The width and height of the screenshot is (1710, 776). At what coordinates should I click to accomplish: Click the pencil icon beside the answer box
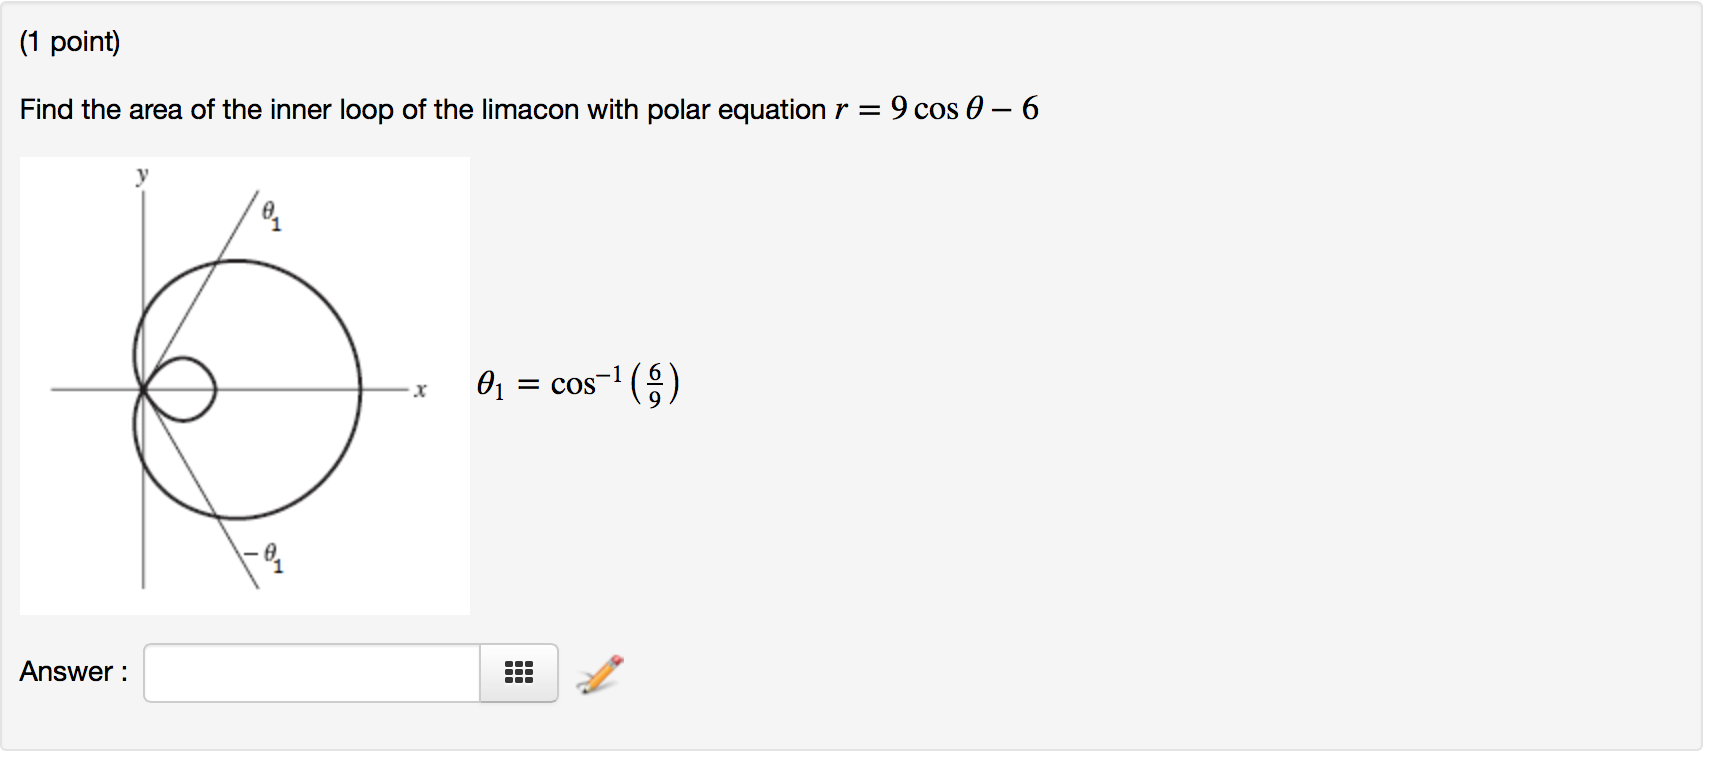(x=599, y=674)
